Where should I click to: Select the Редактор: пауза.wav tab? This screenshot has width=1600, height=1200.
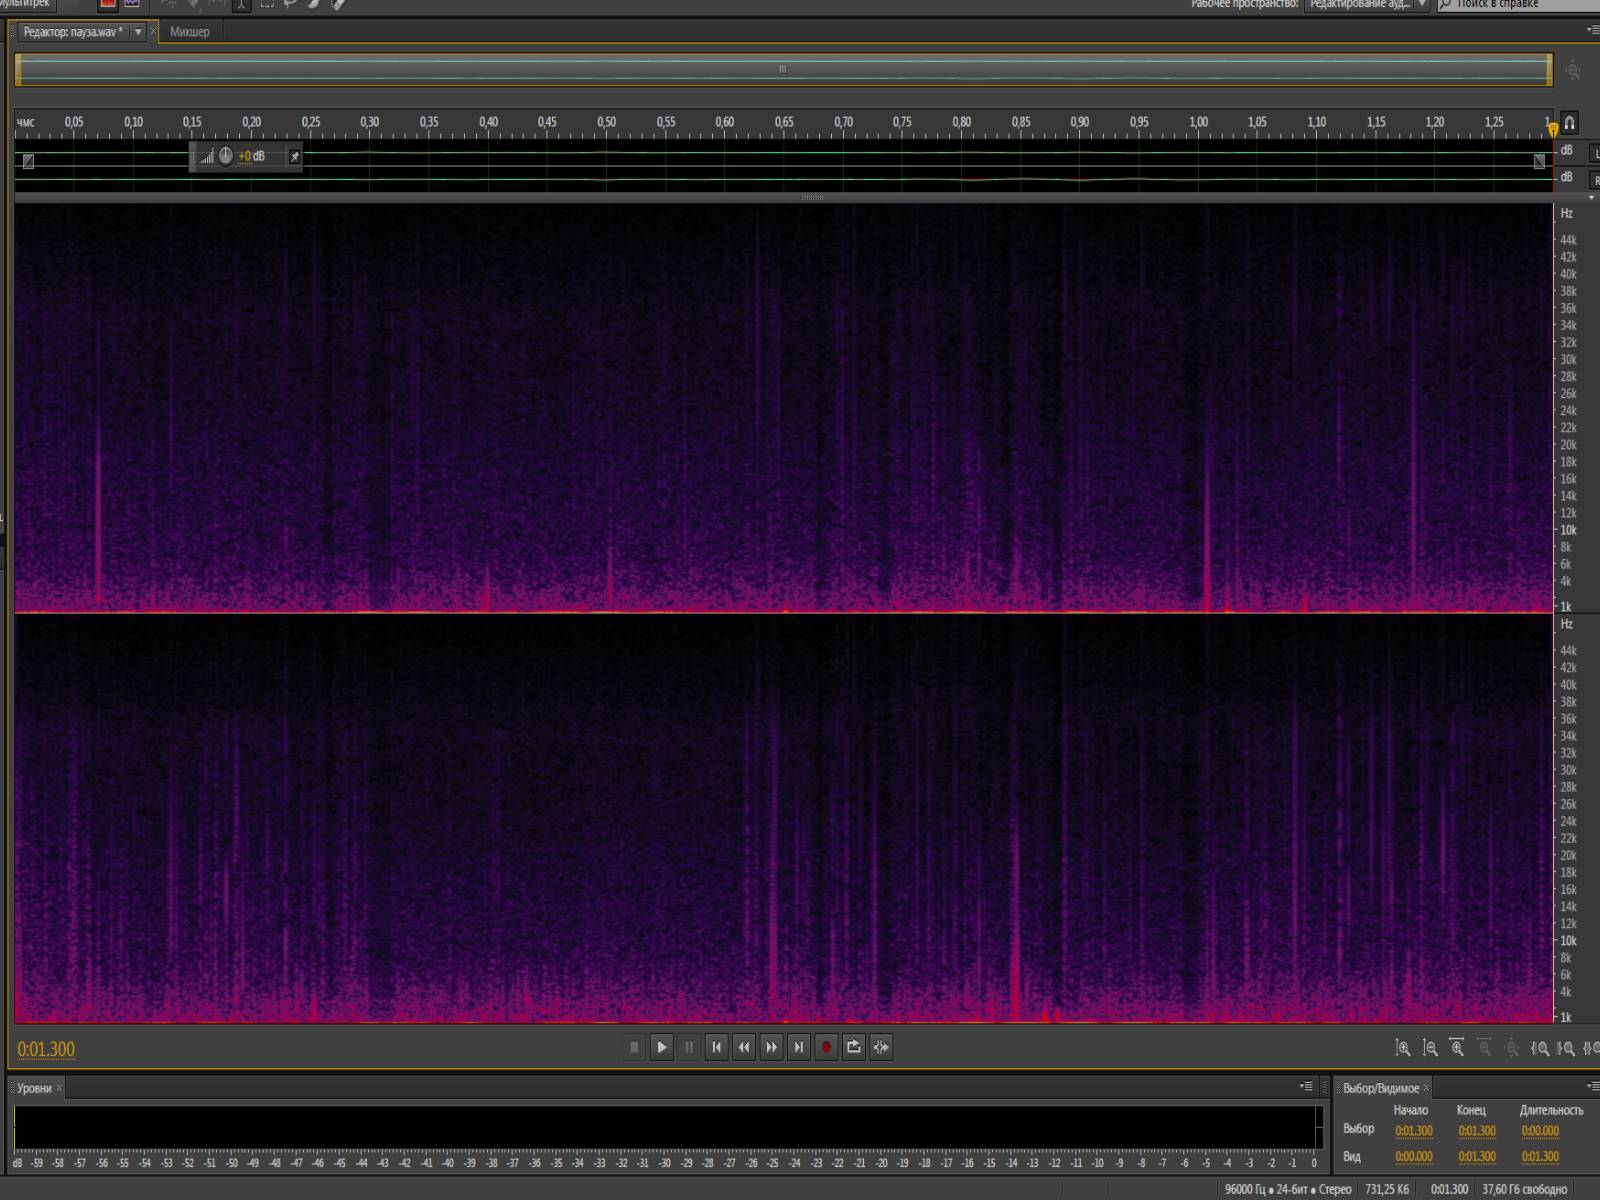coord(73,32)
